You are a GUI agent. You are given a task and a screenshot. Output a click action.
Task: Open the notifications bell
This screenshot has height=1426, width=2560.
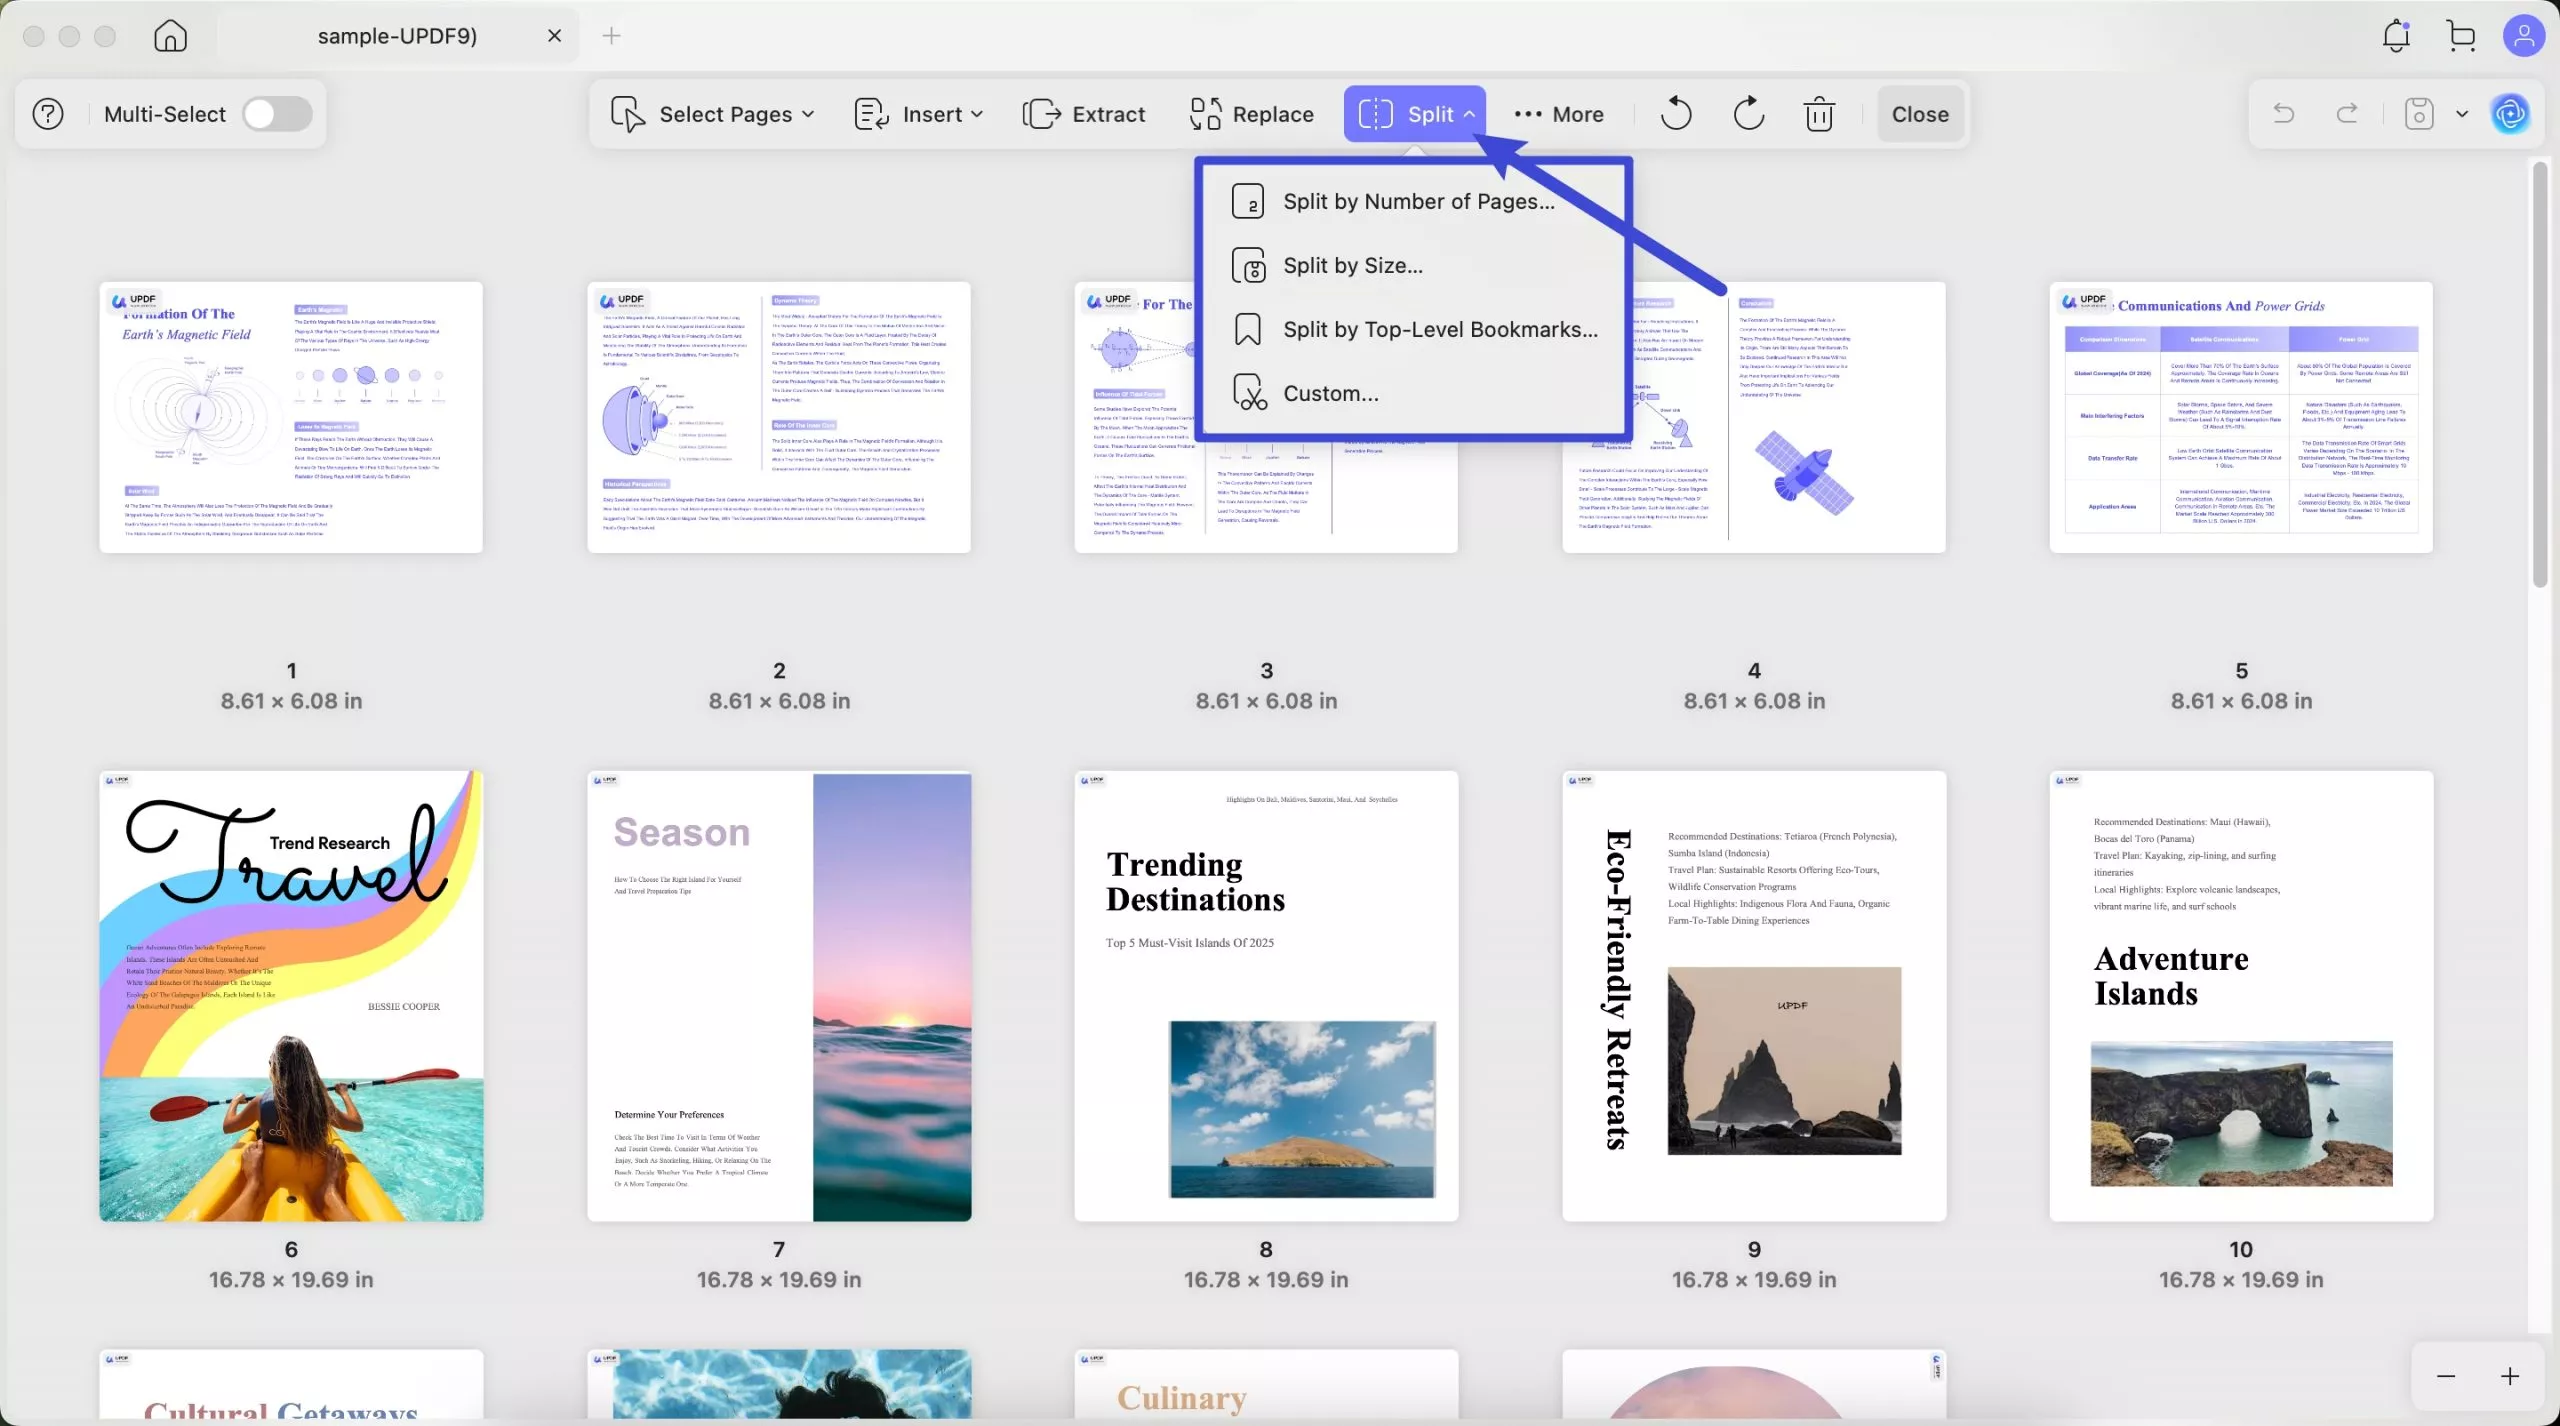(2395, 35)
